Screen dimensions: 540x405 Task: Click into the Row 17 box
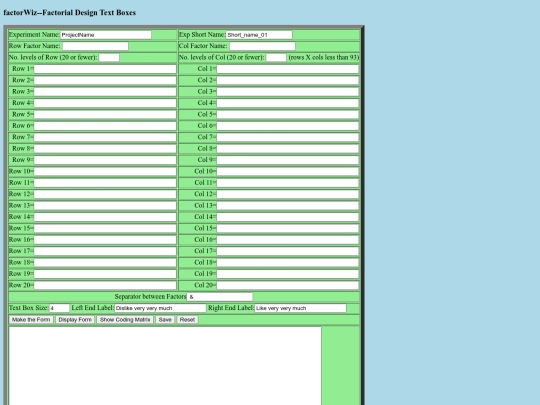[x=105, y=251]
